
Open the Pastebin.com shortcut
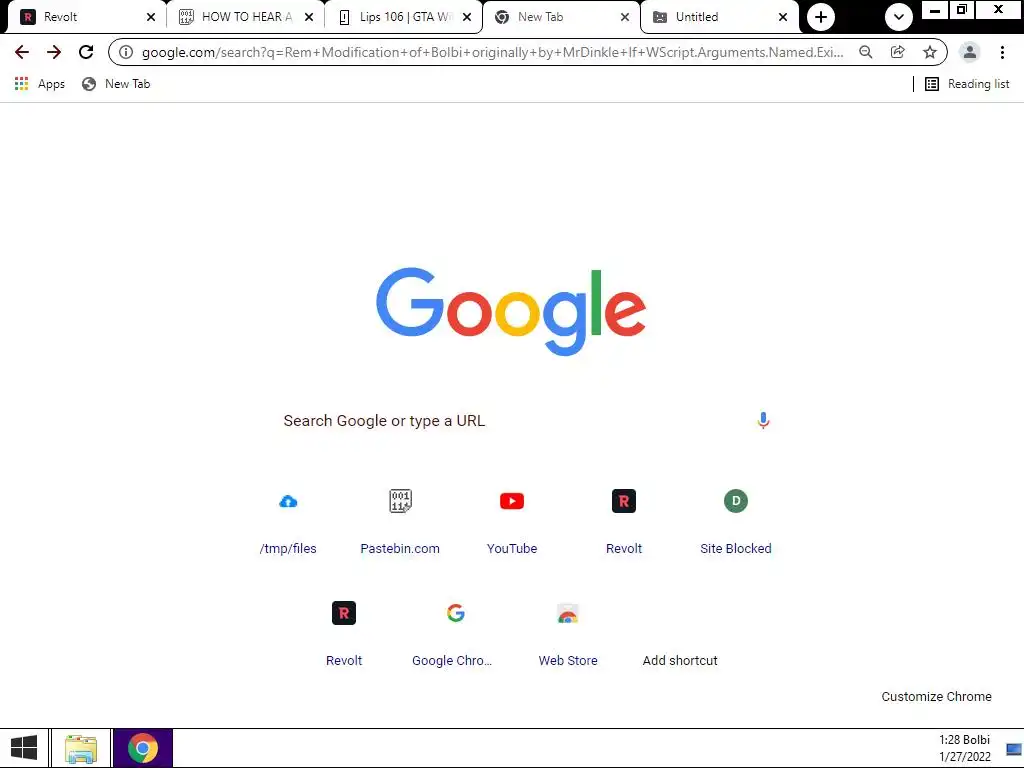click(400, 521)
